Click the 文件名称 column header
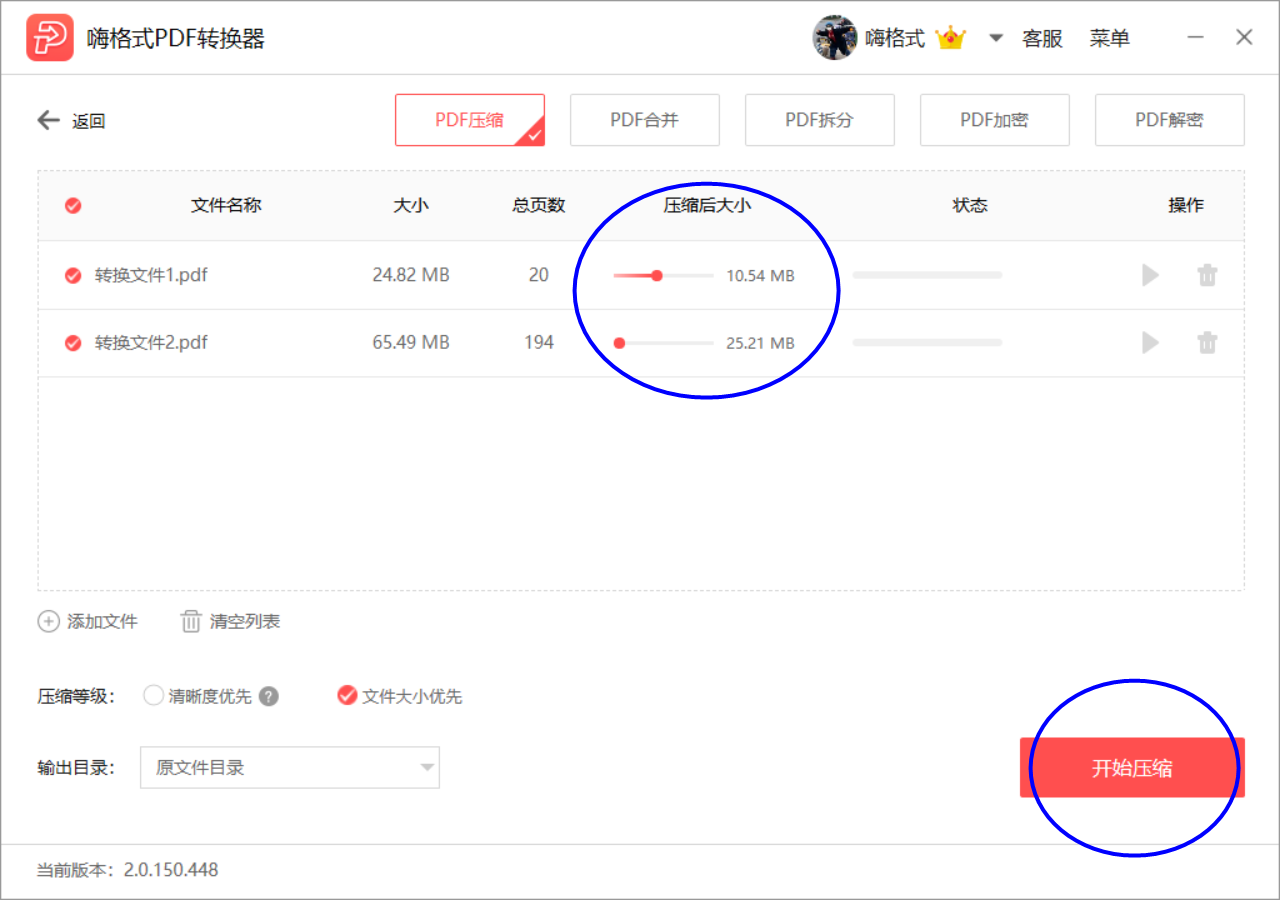Viewport: 1280px width, 900px height. coord(226,205)
